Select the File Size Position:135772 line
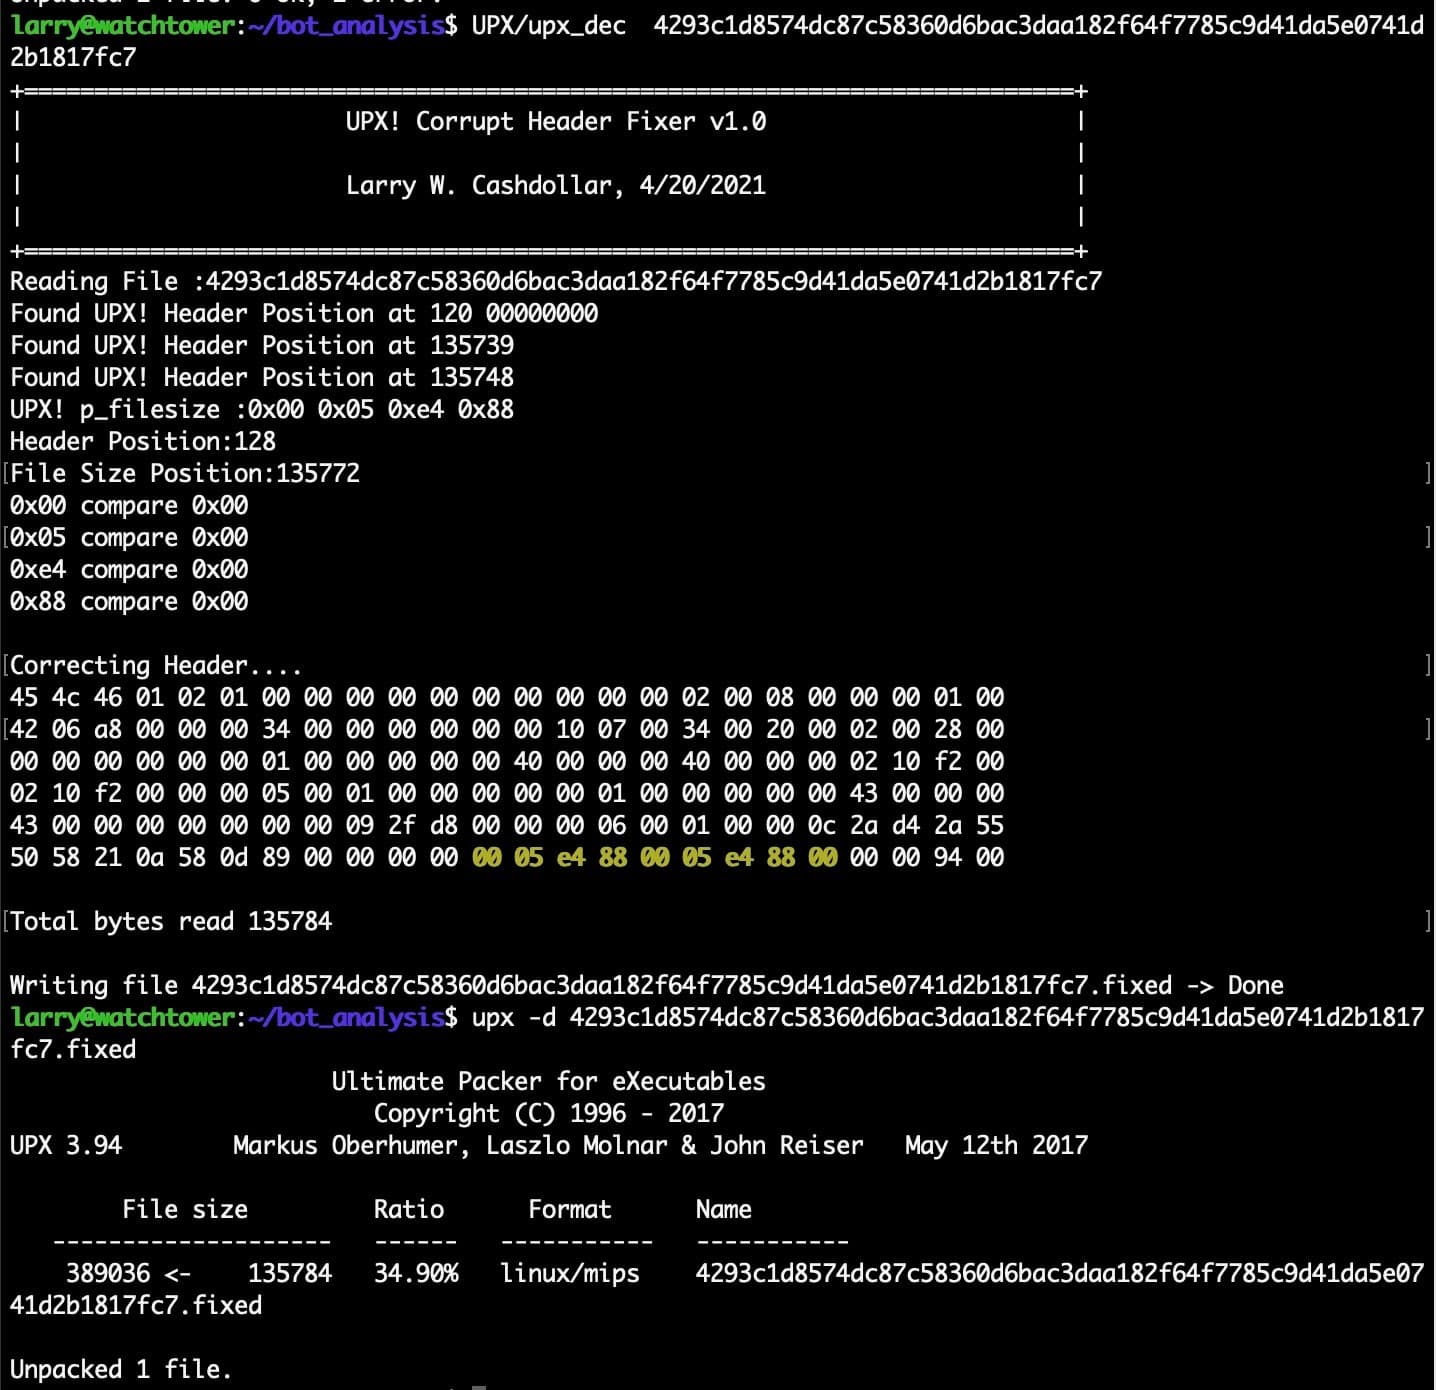Screen dimensions: 1436x1390 185,474
